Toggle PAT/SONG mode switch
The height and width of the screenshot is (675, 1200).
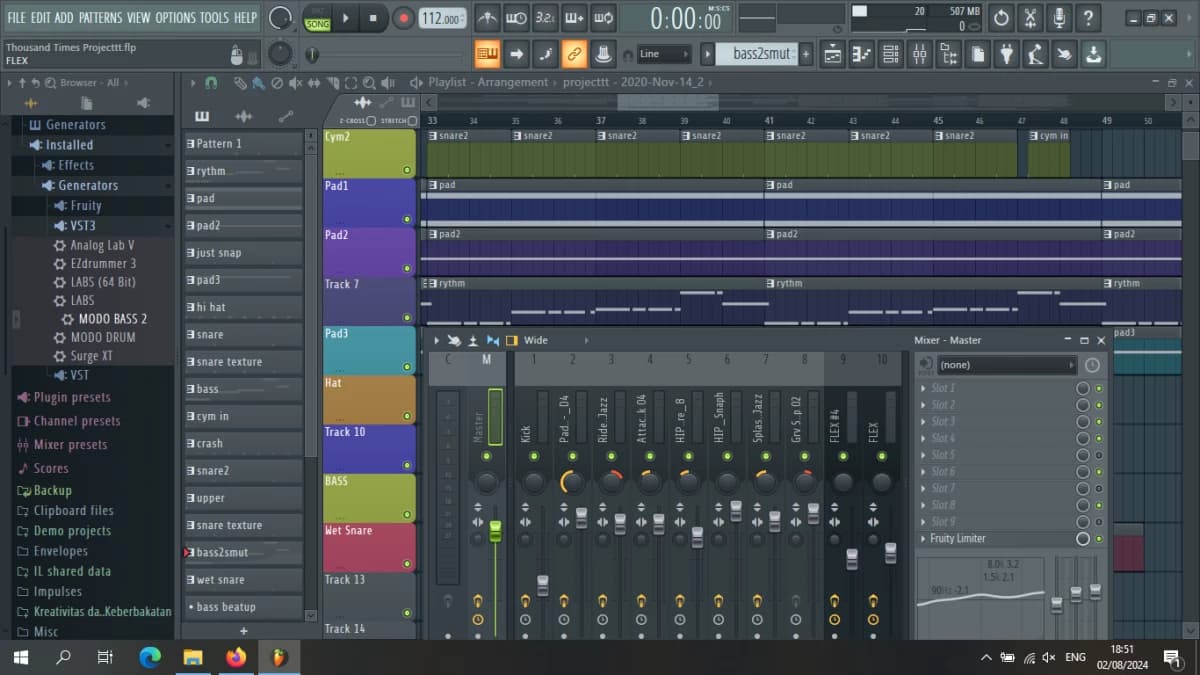click(317, 18)
